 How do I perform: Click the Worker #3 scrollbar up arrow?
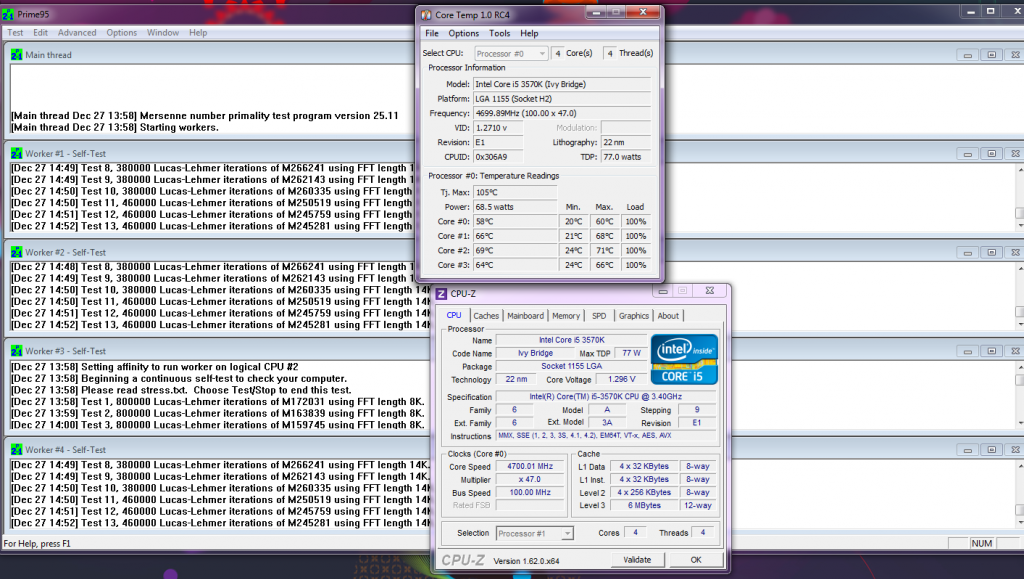pyautogui.click(x=1020, y=366)
